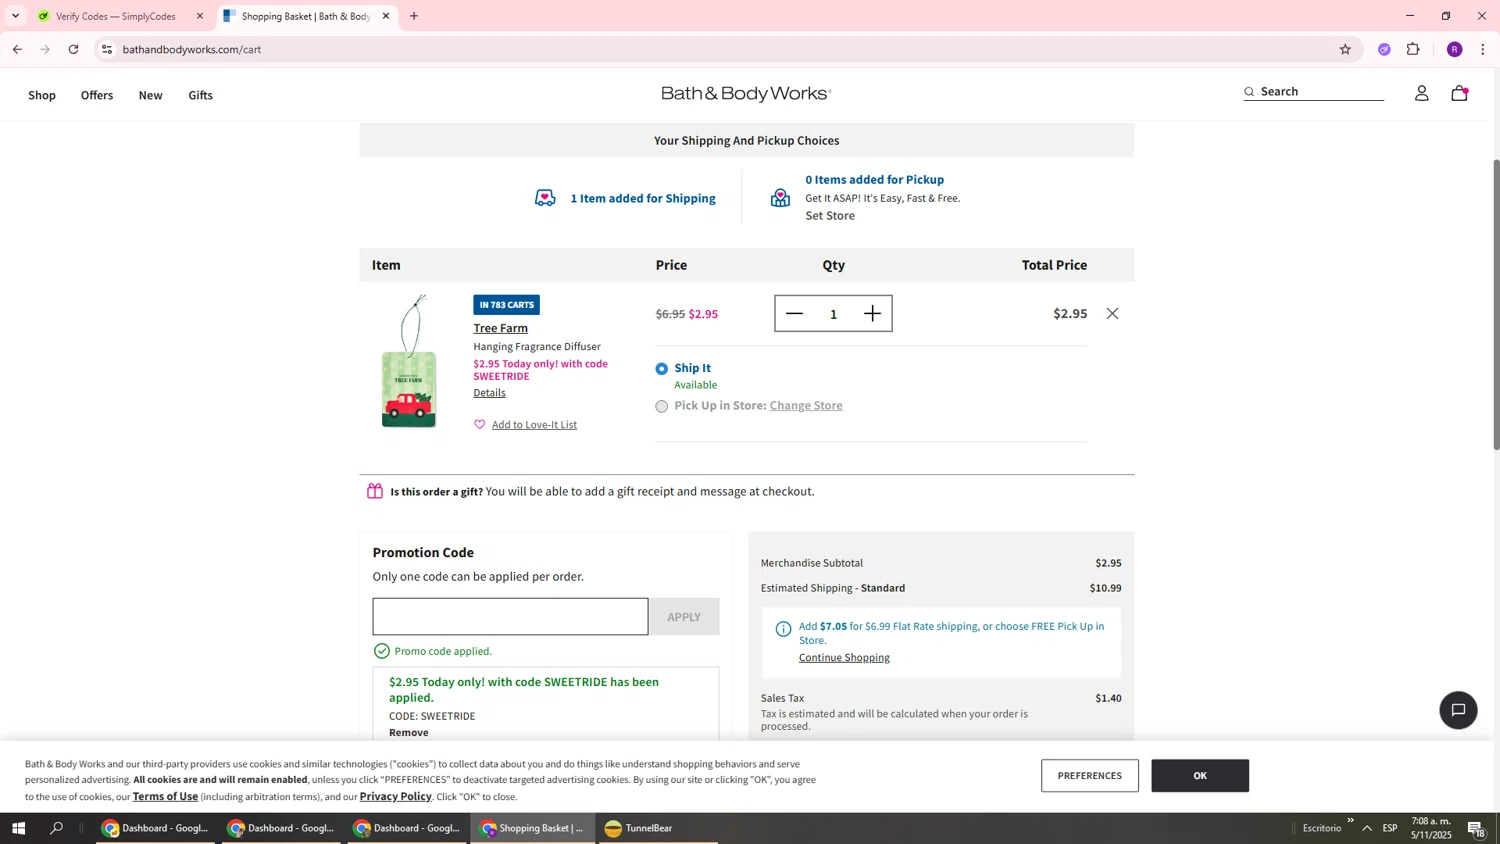Click the promotion code input field
Screen dimensions: 1500x844
(x=510, y=617)
